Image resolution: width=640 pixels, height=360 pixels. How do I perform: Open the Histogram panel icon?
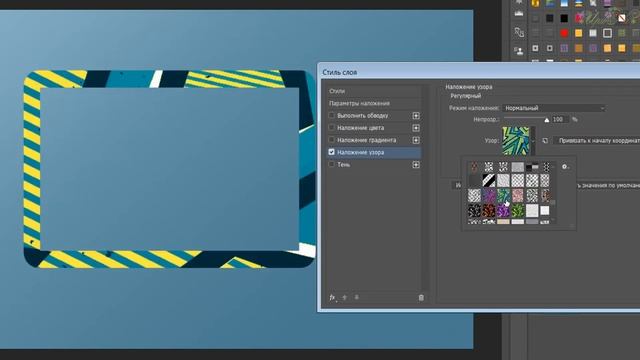tap(519, 13)
